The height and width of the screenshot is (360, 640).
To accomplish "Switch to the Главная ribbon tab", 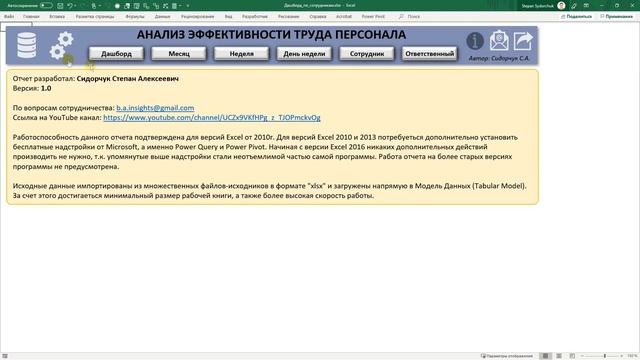I will 31,16.
